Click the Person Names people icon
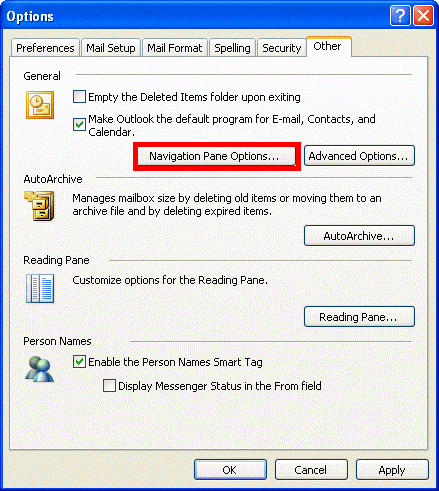Screen dimensions: 439x491 pyautogui.click(x=39, y=369)
